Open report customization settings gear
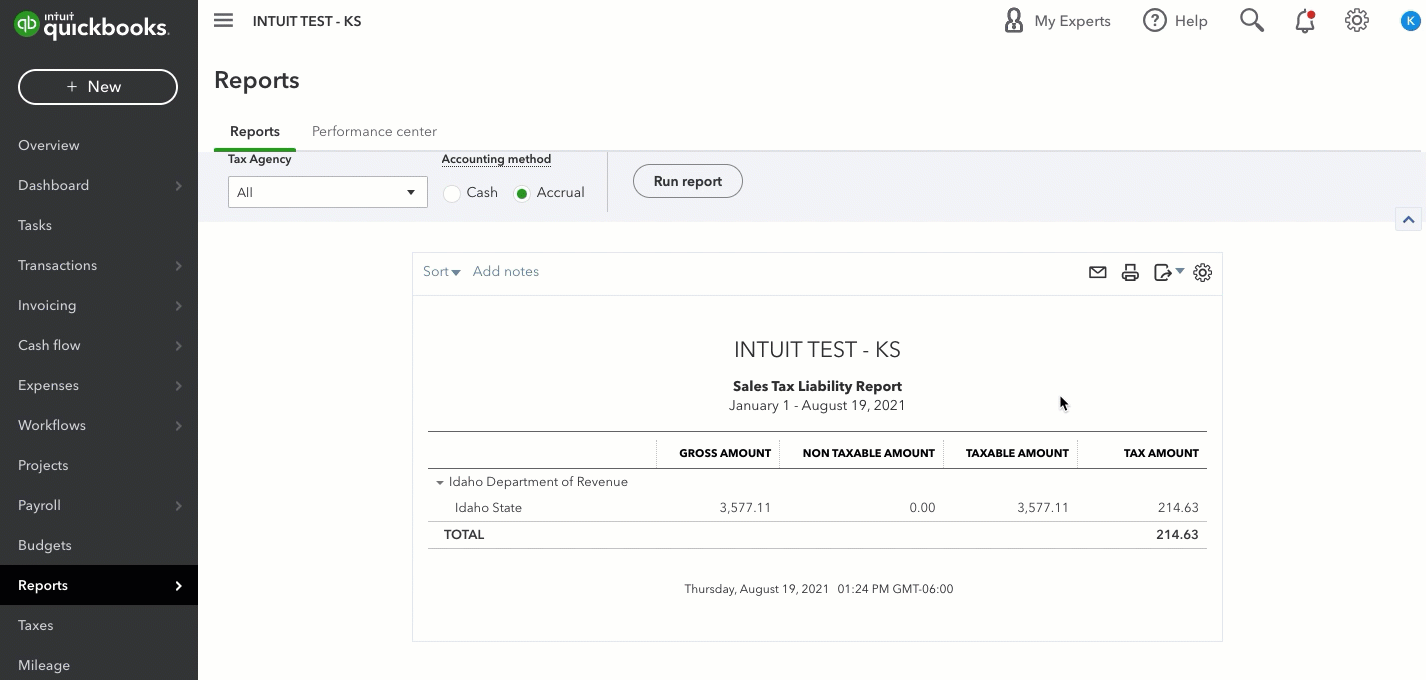 [1203, 272]
